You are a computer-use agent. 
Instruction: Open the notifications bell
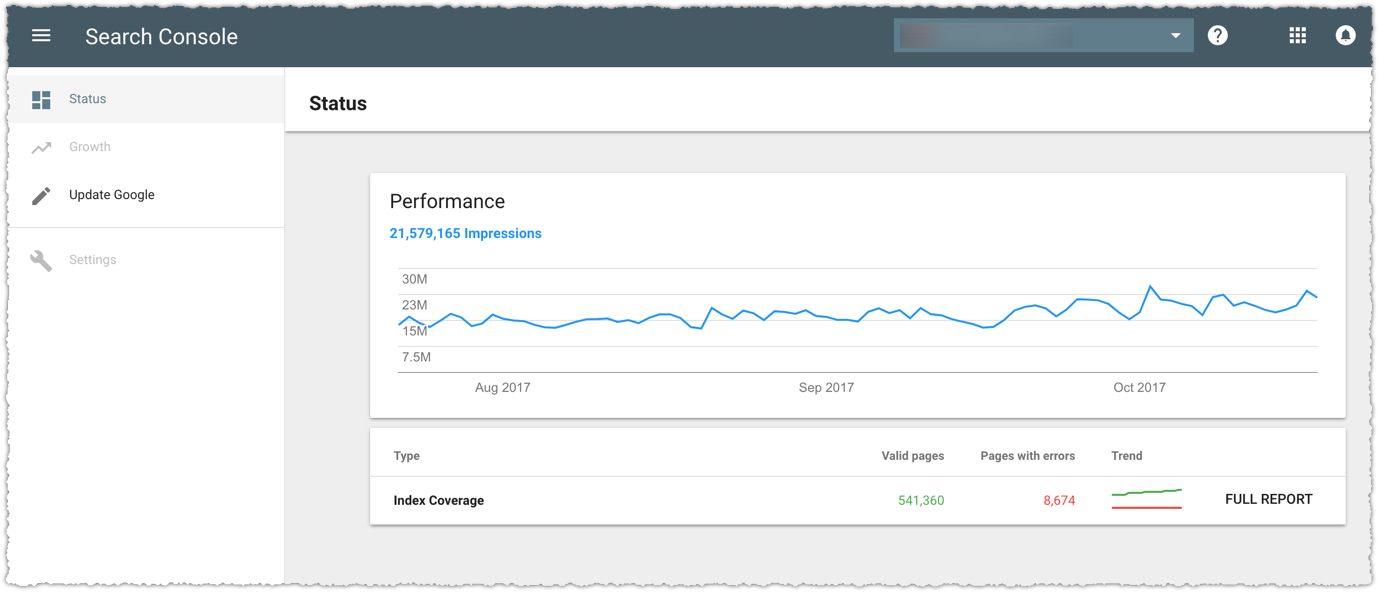1345,36
